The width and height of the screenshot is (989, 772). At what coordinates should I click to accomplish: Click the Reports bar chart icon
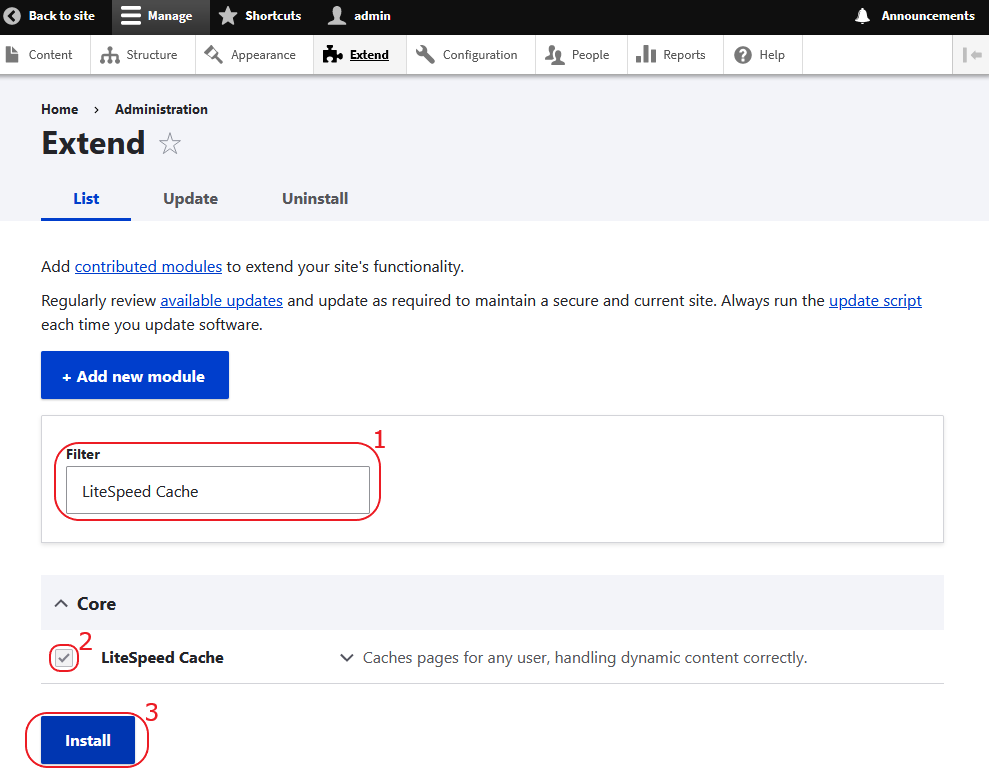[646, 55]
